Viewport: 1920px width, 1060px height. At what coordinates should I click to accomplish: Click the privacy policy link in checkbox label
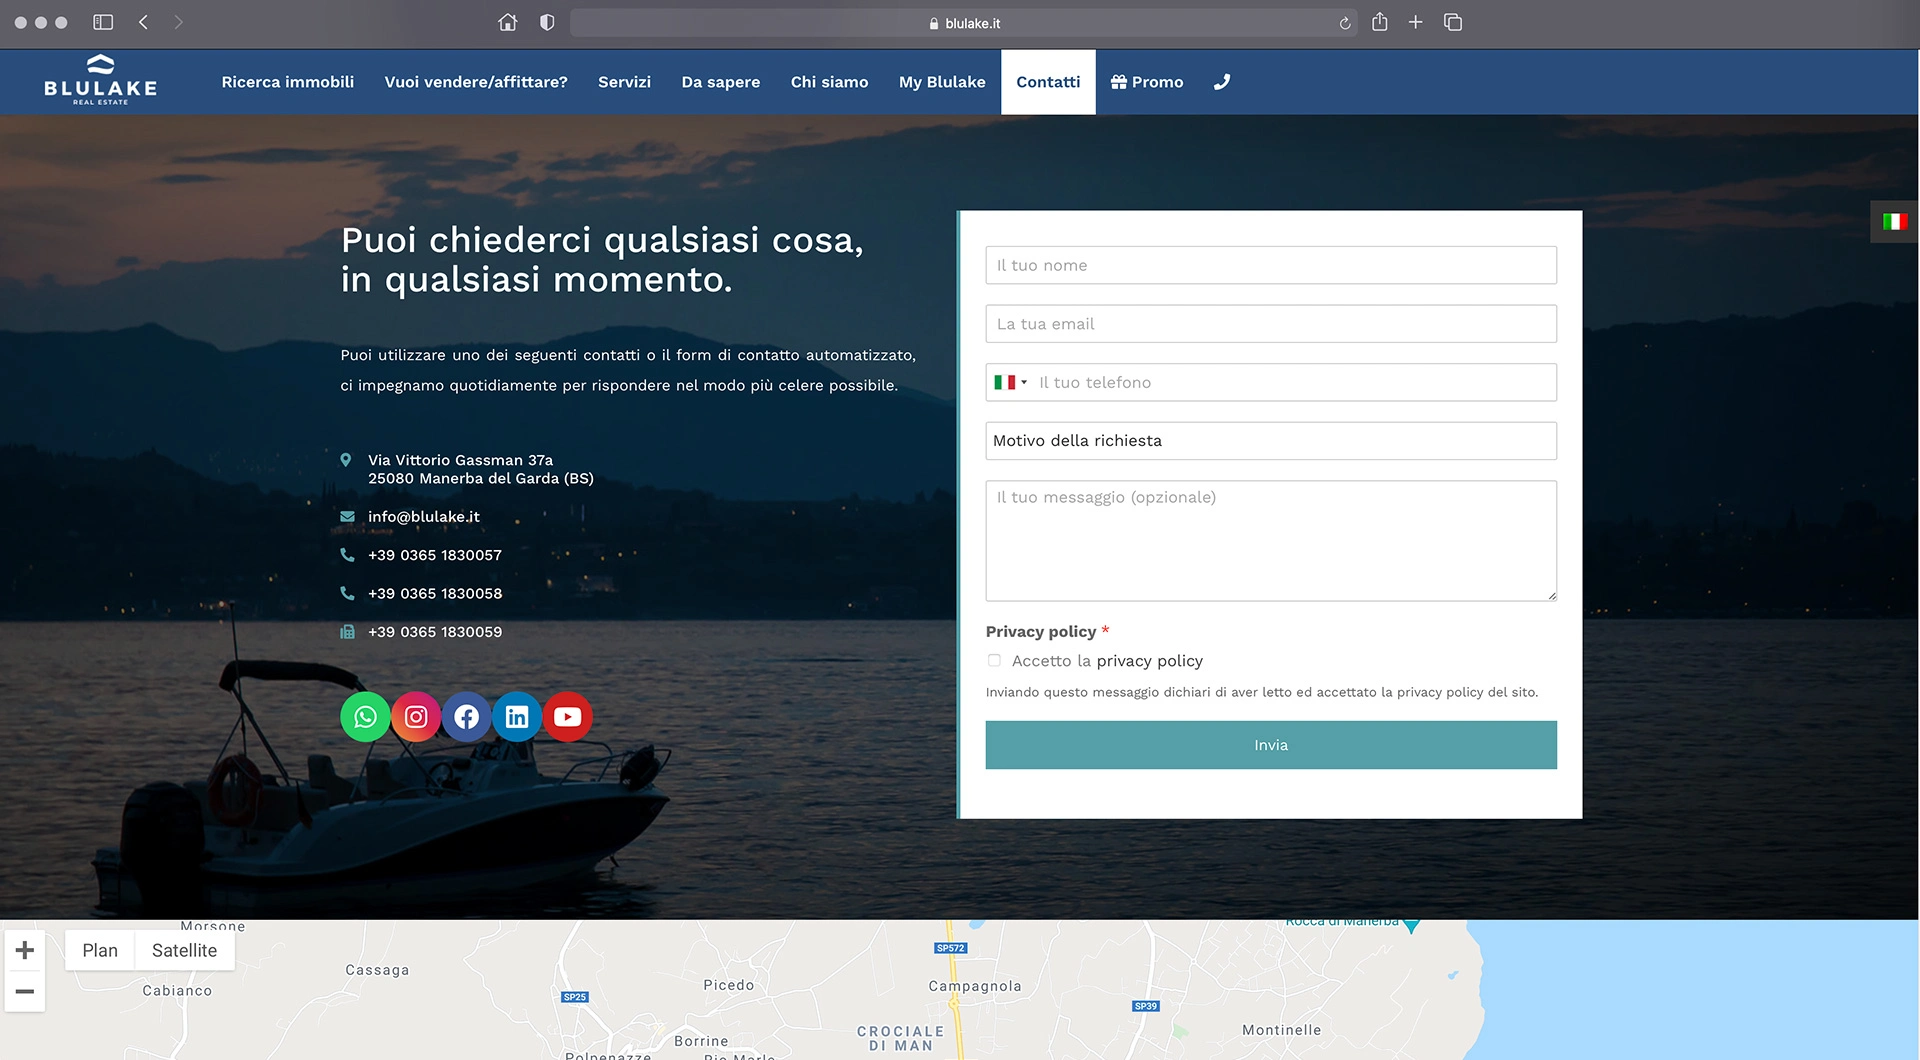[1150, 661]
